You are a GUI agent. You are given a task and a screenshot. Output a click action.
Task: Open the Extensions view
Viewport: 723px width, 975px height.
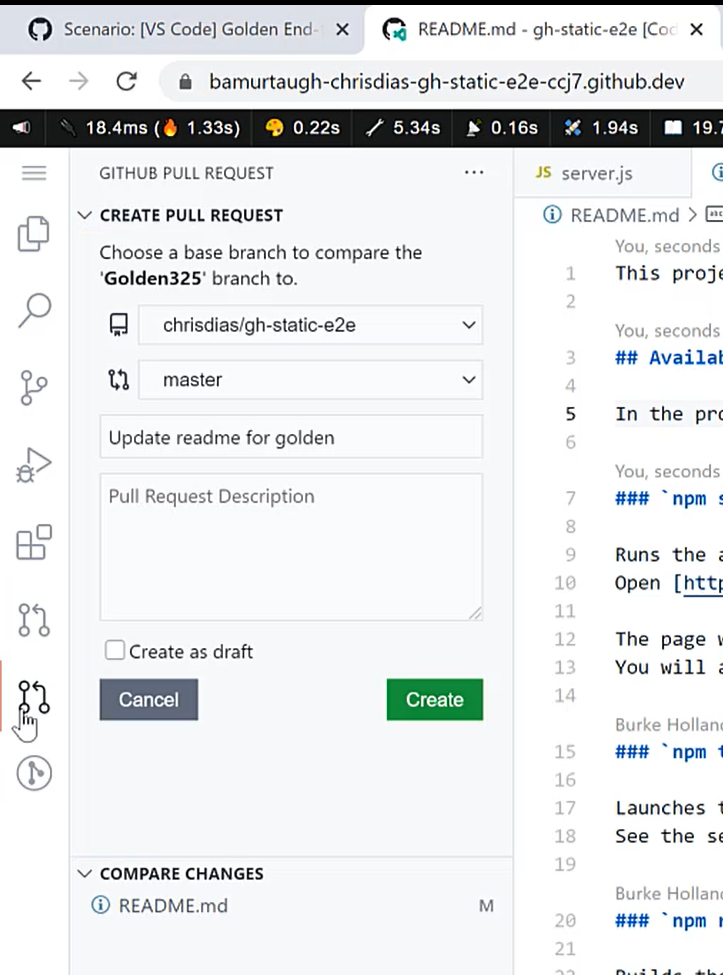point(34,541)
